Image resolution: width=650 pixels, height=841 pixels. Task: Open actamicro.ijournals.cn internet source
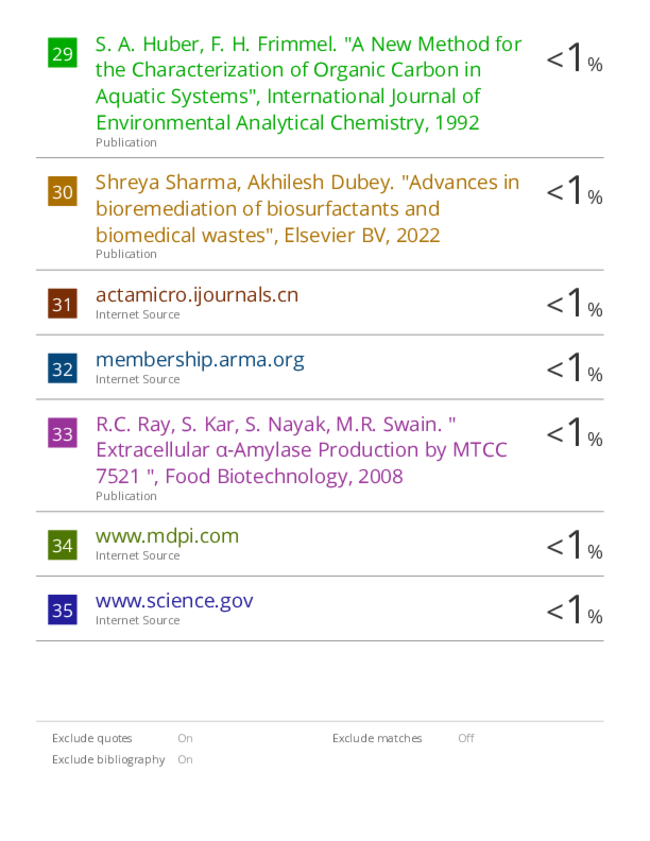(197, 295)
